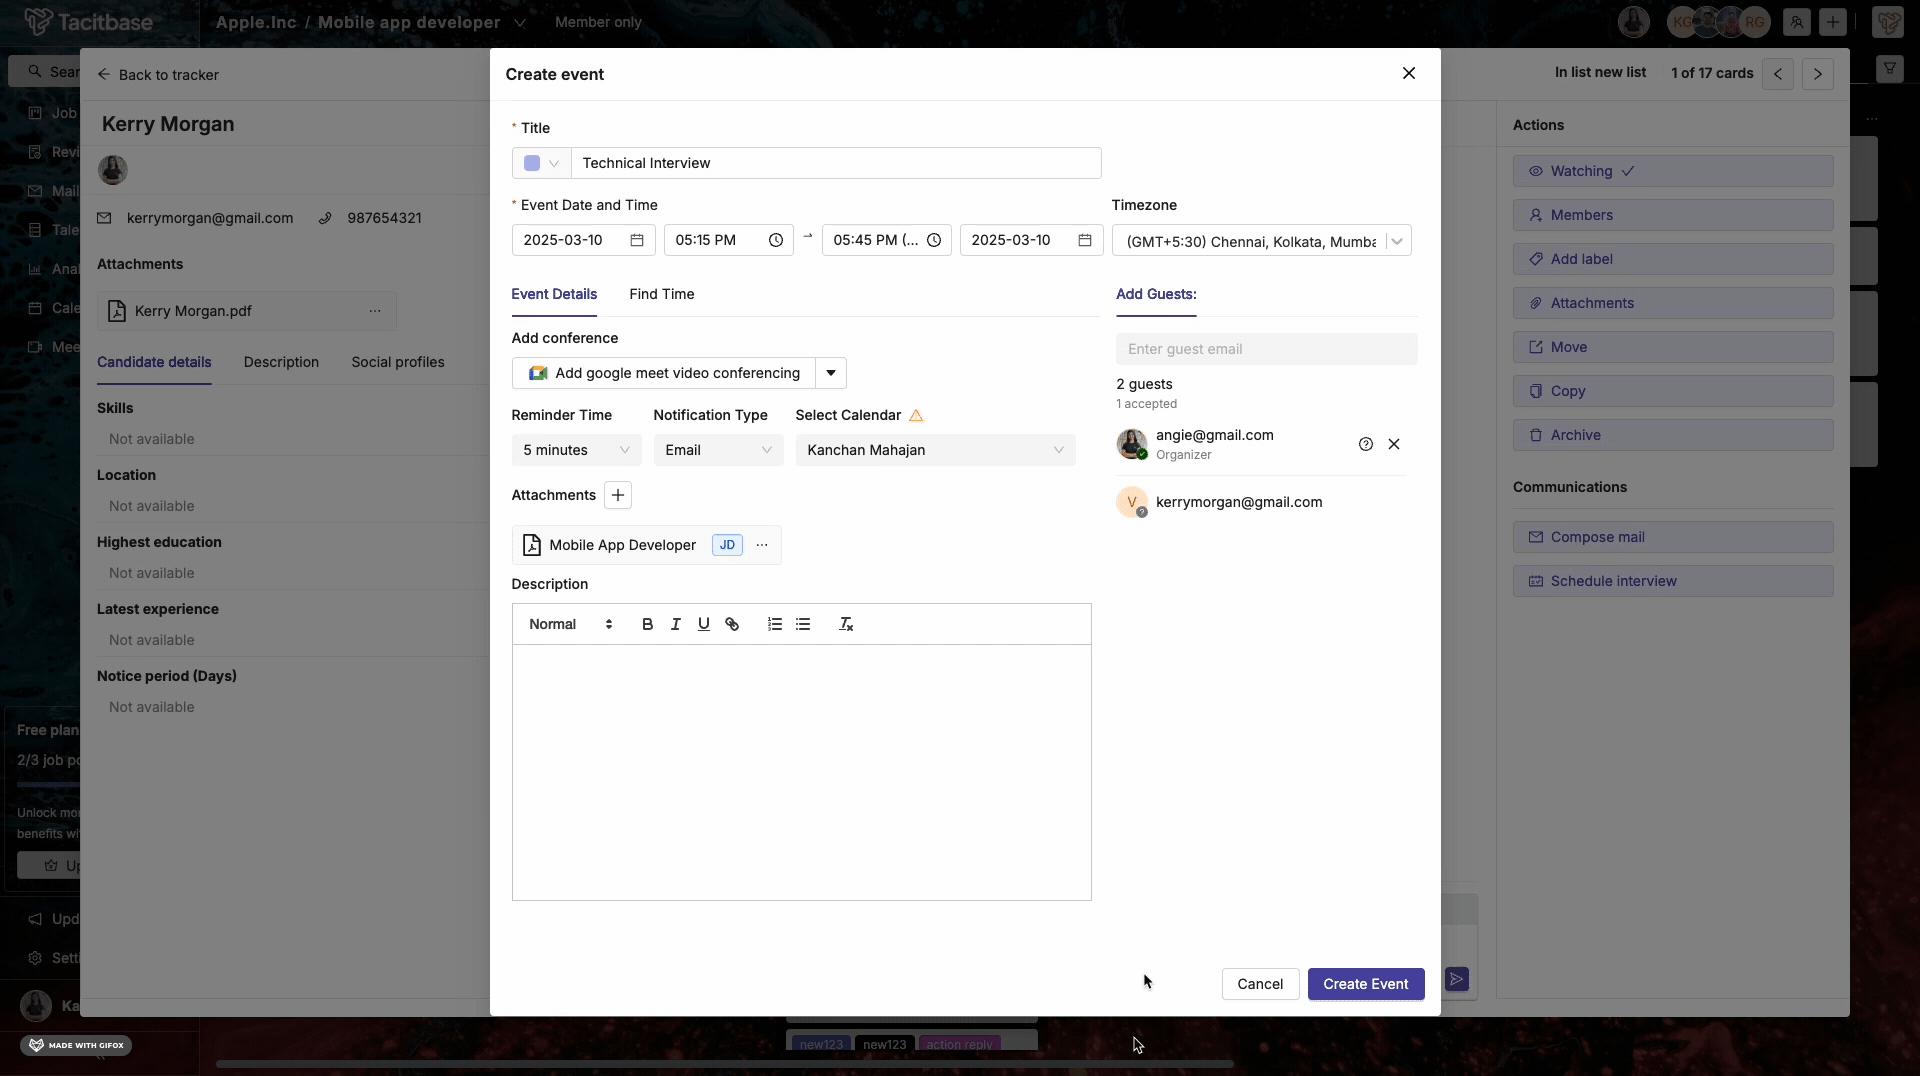Cancel event creation
This screenshot has width=1920, height=1076.
[x=1260, y=984]
